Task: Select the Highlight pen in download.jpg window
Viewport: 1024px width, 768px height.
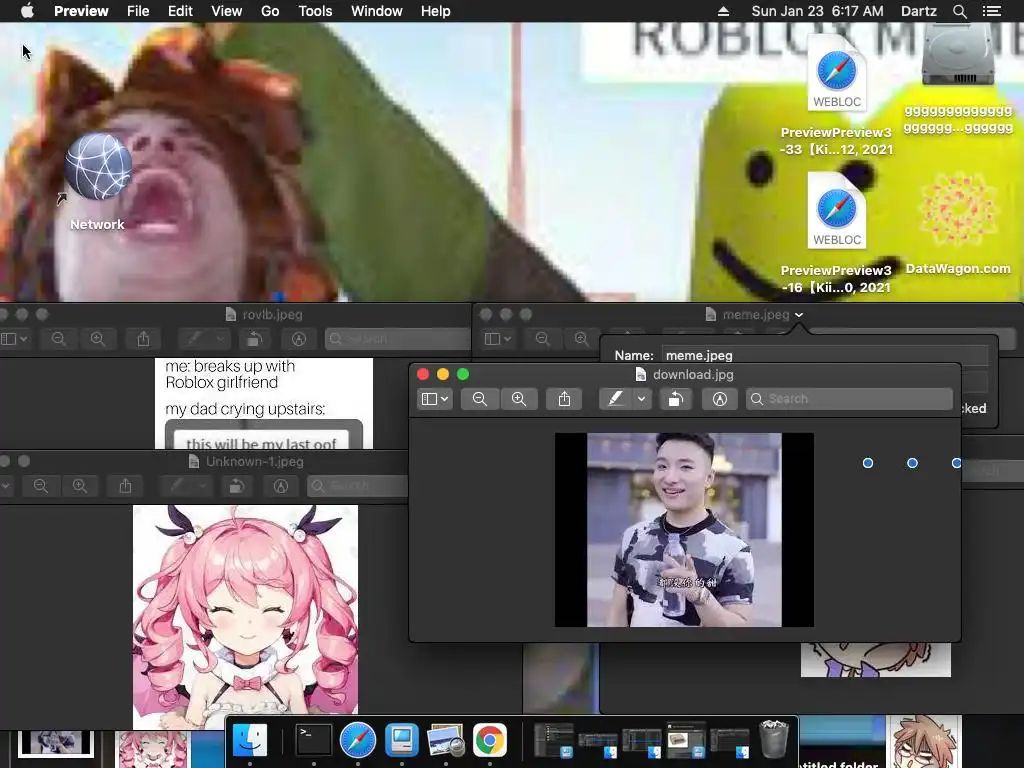Action: (616, 399)
